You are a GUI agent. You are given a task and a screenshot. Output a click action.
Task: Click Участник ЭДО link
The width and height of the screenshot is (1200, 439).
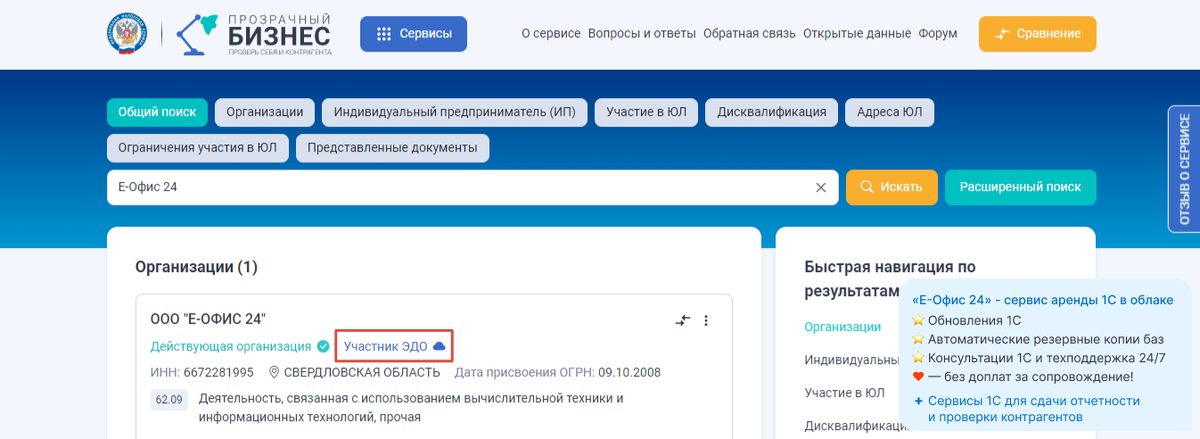pos(385,346)
